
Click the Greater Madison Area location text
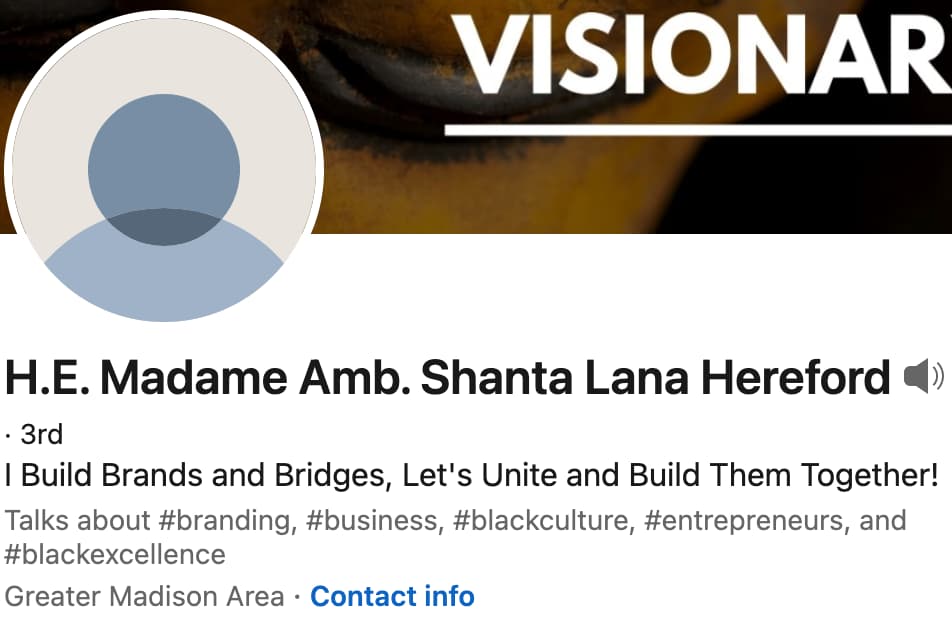tap(144, 597)
